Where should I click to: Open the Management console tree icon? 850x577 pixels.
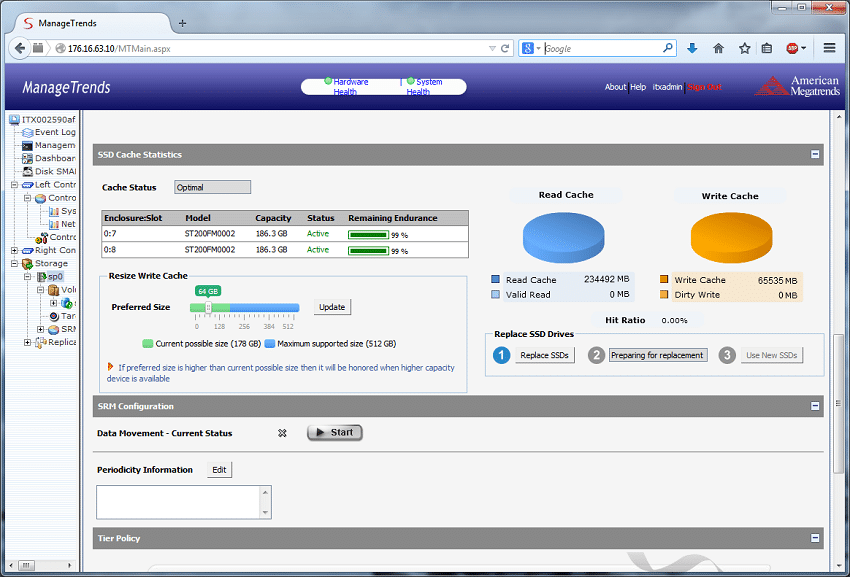(27, 145)
